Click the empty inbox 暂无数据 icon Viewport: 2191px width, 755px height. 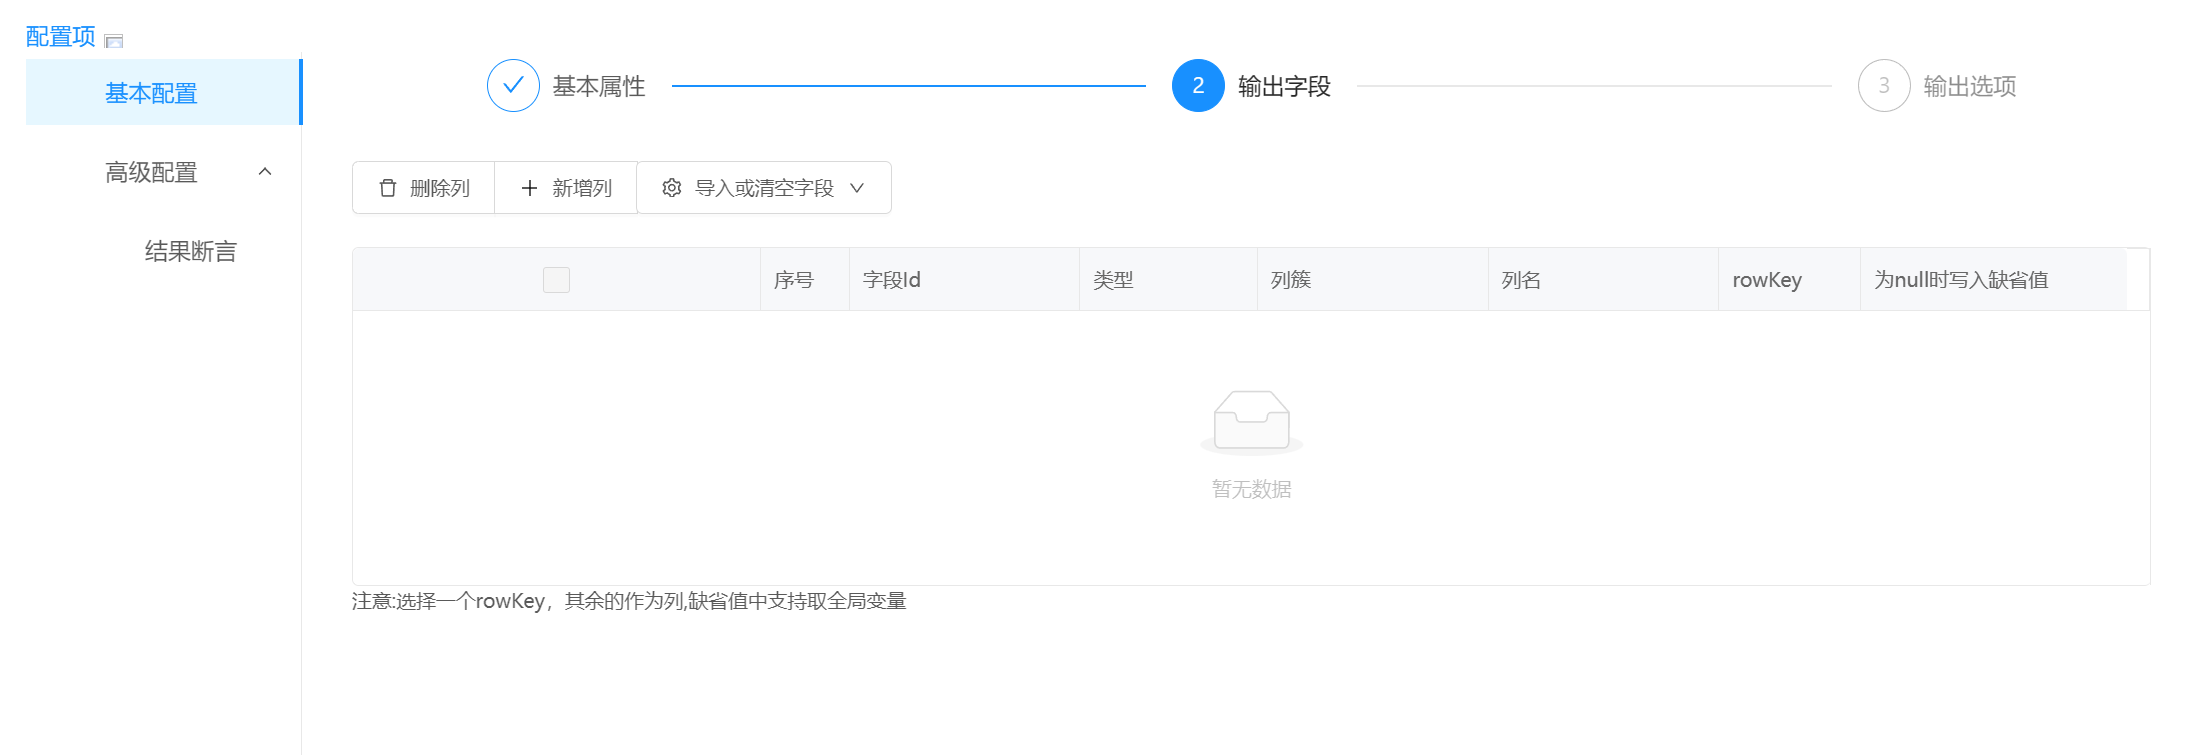[x=1251, y=421]
